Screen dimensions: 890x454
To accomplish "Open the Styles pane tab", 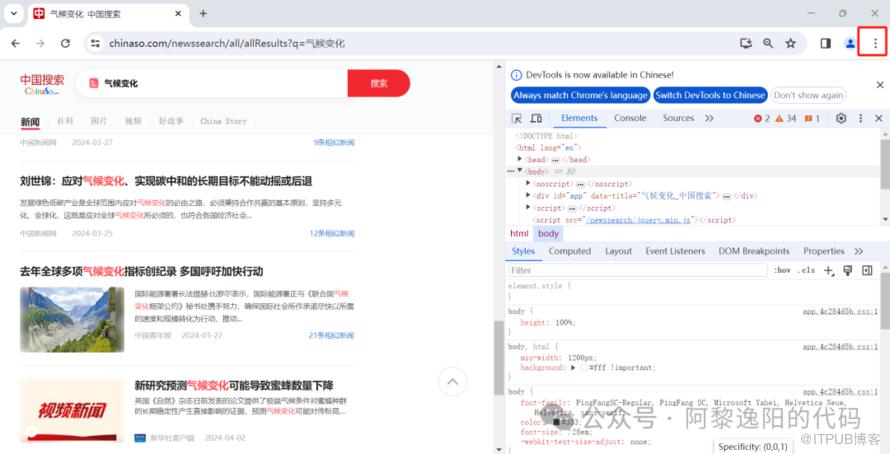I will point(523,251).
